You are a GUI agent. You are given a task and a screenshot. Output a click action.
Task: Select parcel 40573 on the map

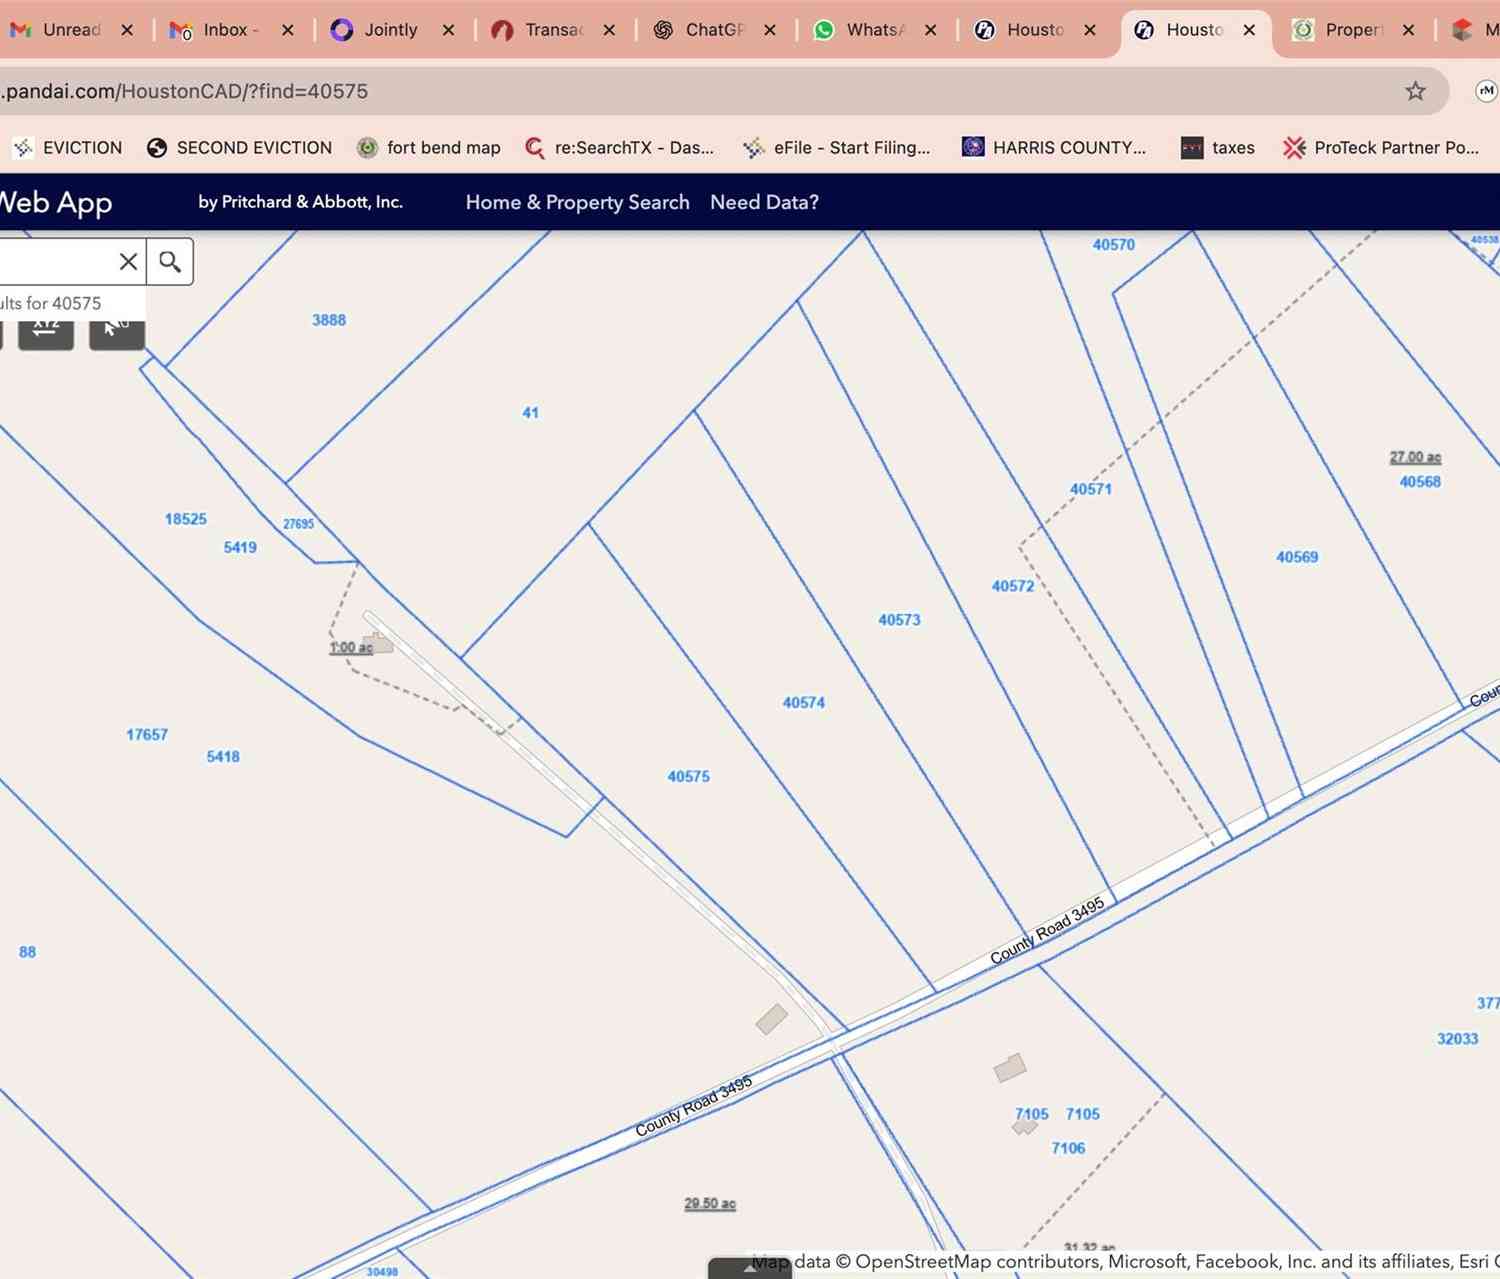(899, 620)
